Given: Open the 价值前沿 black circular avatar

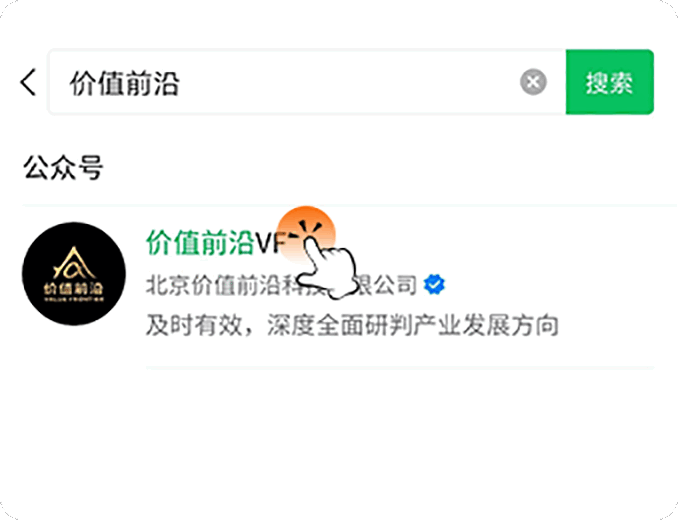Looking at the screenshot, I should [74, 274].
